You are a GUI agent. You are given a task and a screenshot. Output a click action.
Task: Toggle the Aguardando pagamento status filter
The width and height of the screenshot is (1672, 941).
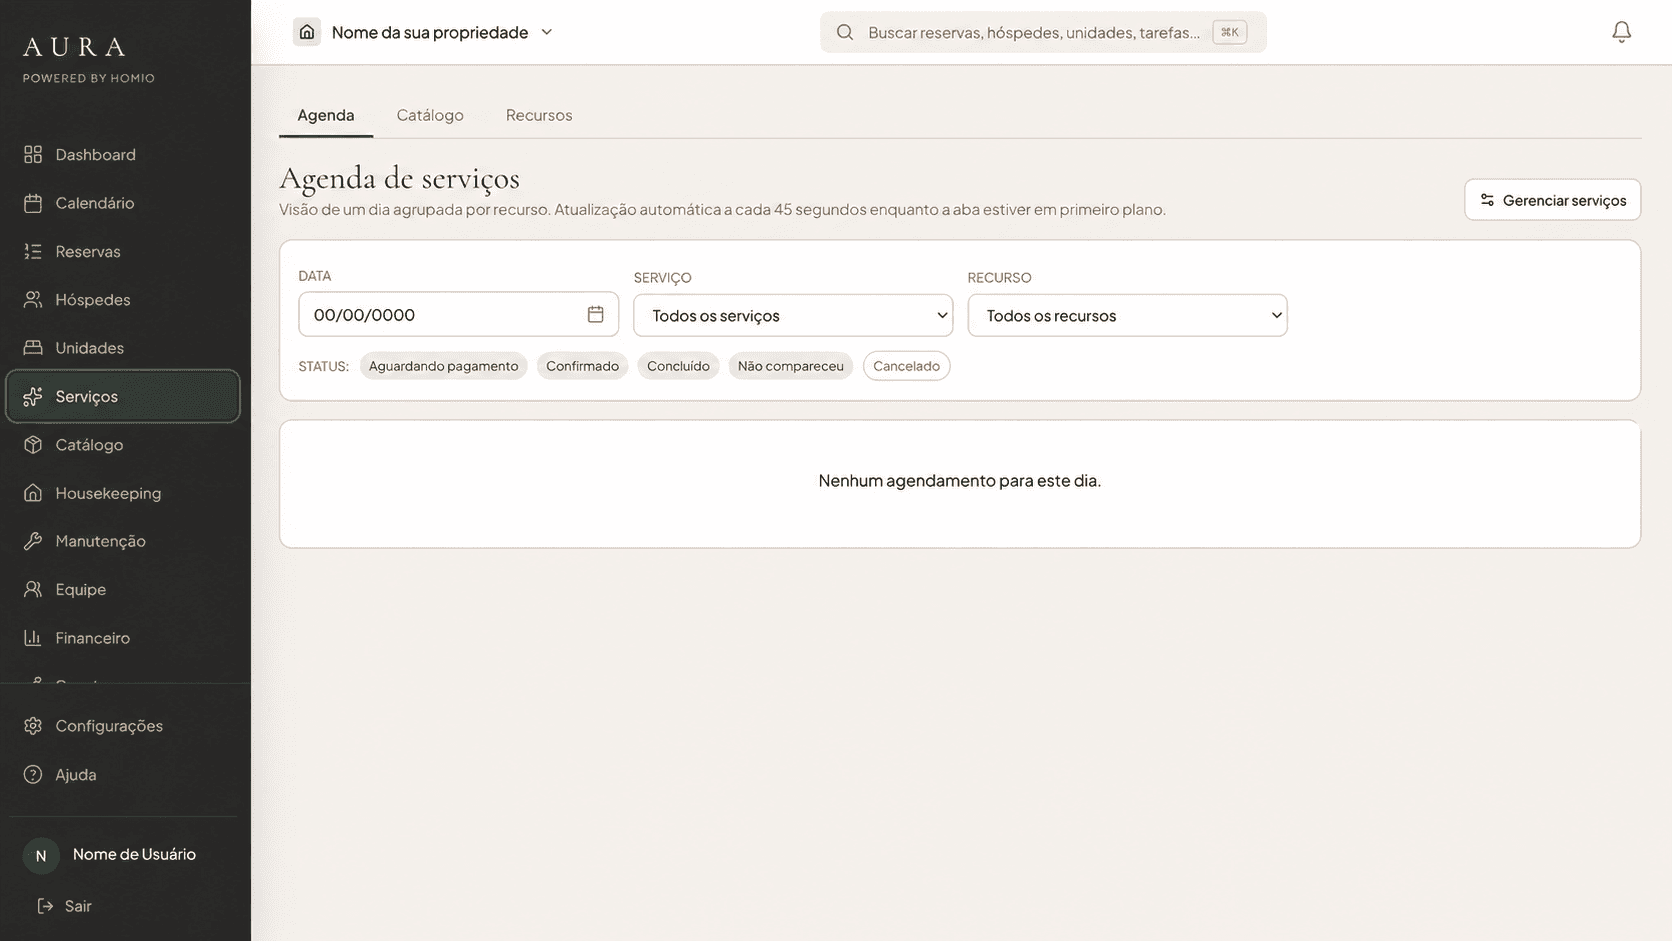[443, 366]
